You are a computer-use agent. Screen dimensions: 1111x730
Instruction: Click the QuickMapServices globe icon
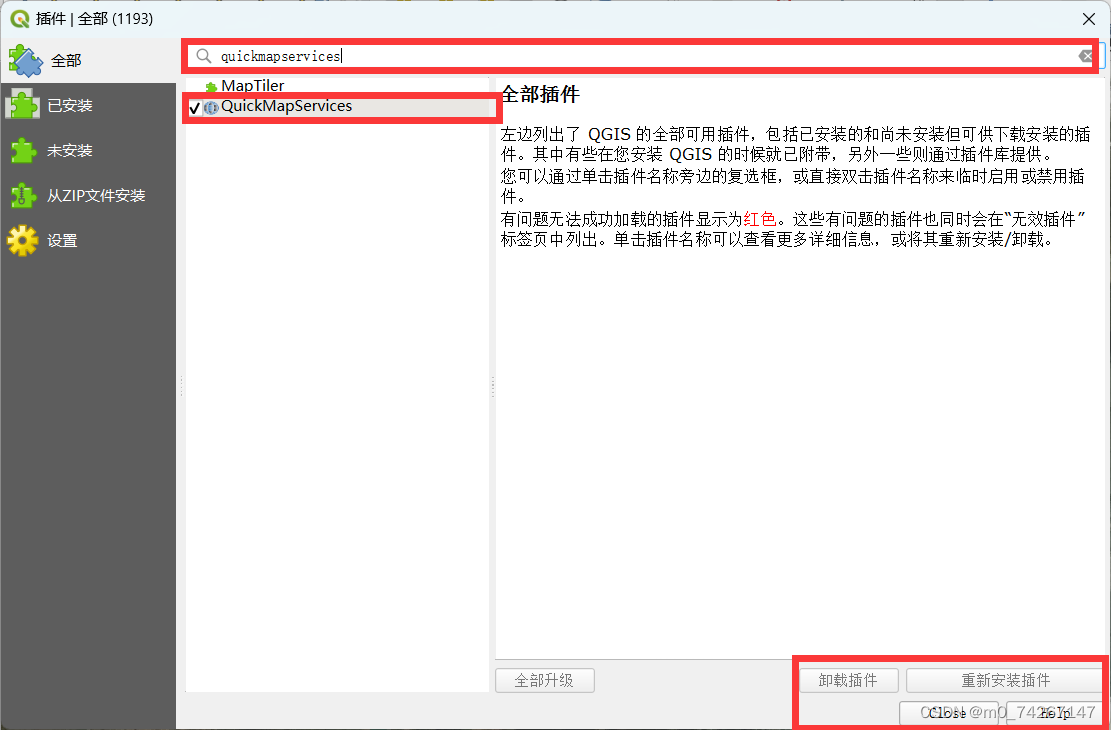coord(210,108)
